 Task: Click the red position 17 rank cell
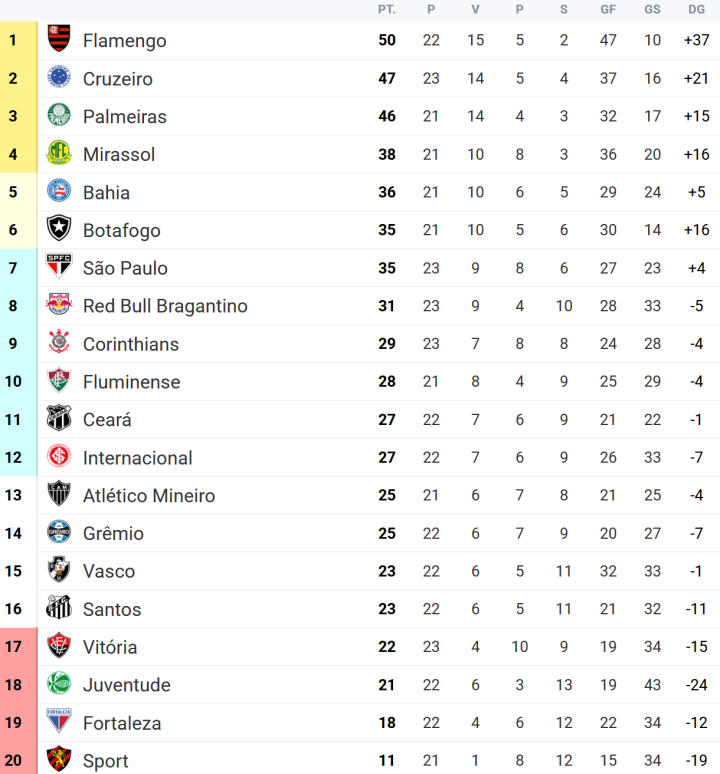click(x=13, y=647)
